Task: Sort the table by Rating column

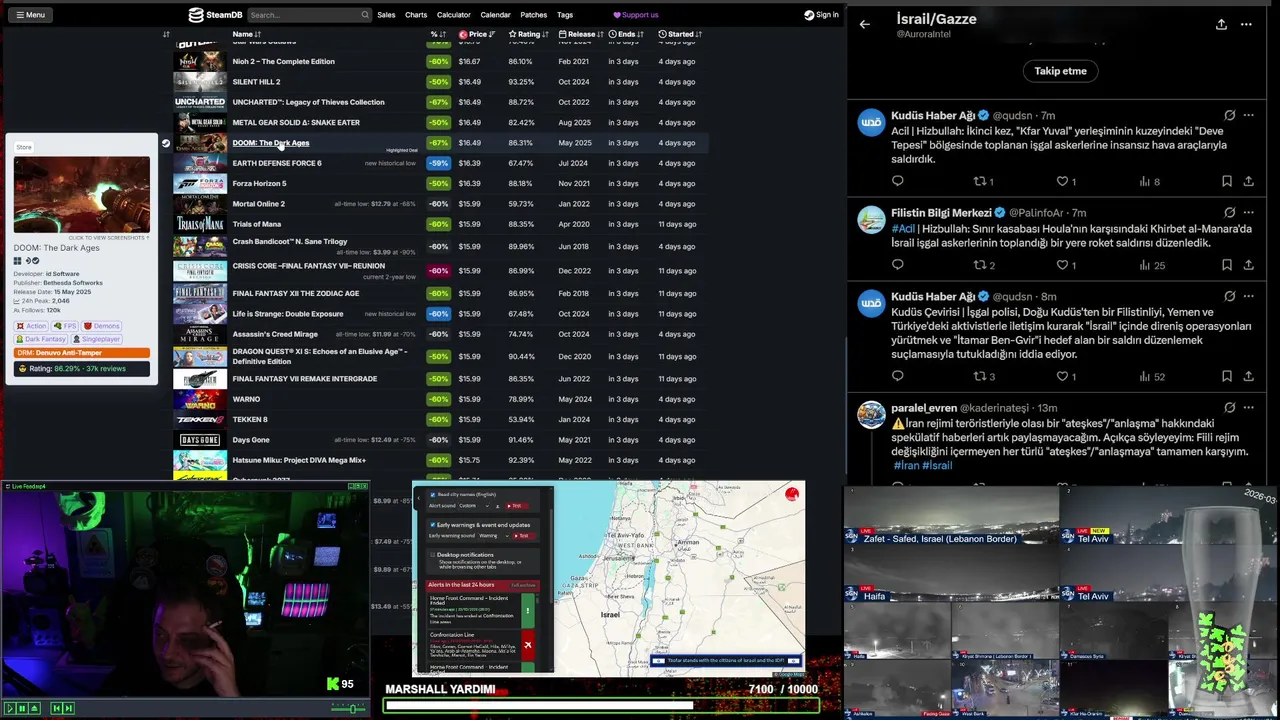Action: (527, 34)
